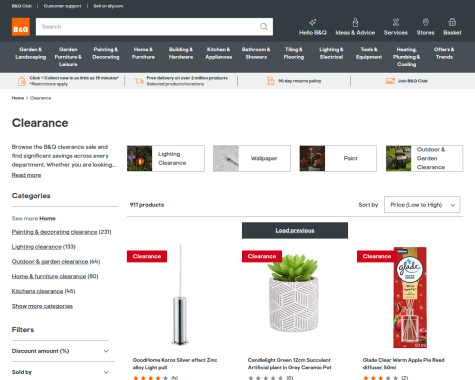Viewport: 475px width, 380px height.
Task: Click the search magnifier icon
Action: point(264,27)
